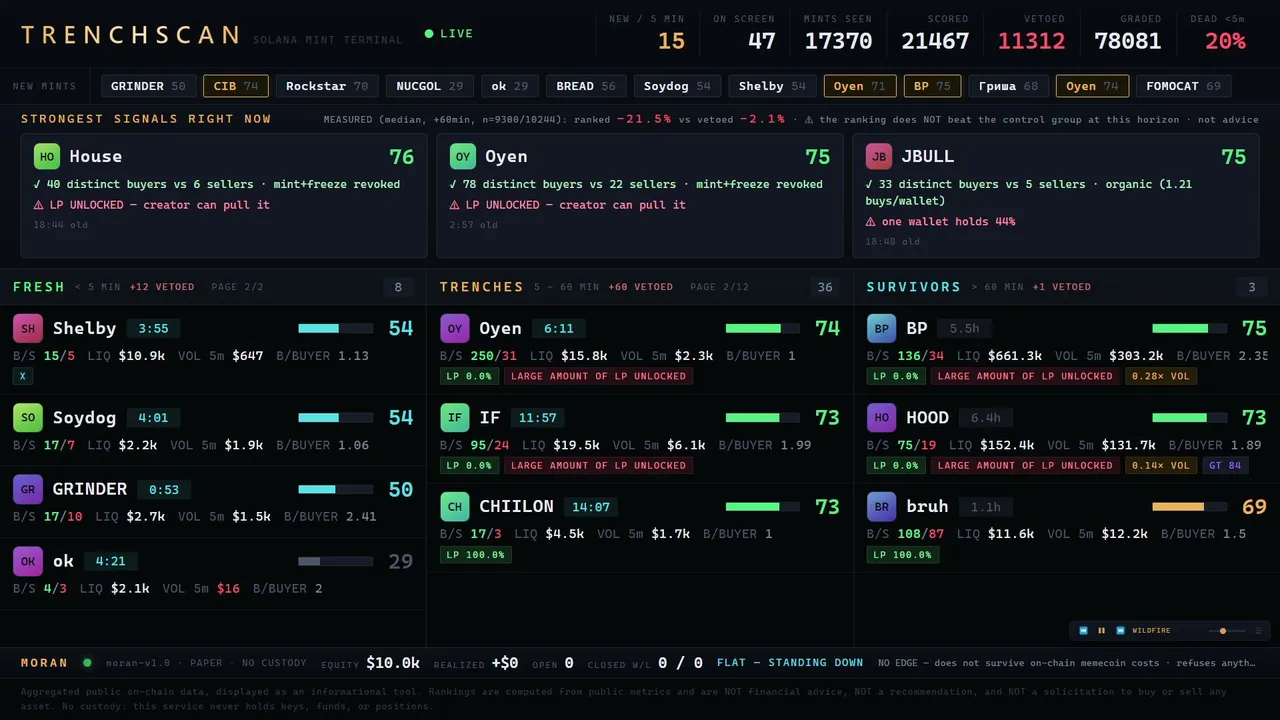Click the LP 100.0% tag under CHIILON

[475, 554]
